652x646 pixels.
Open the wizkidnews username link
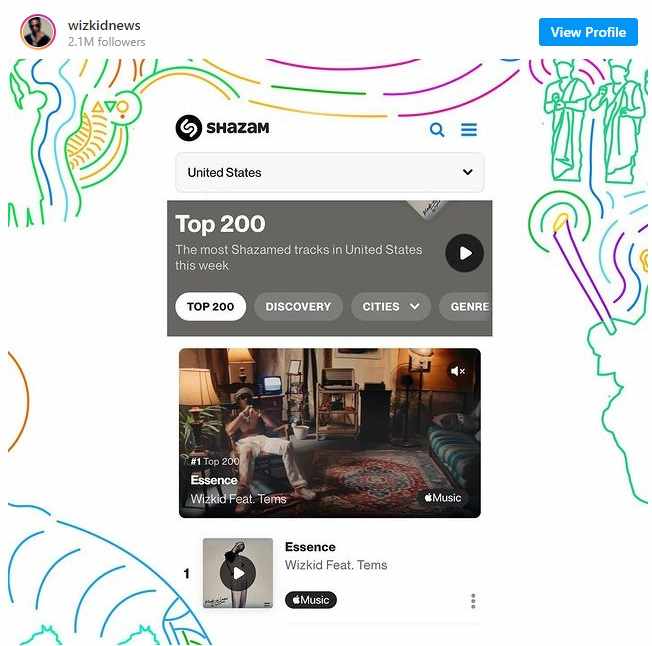click(104, 25)
